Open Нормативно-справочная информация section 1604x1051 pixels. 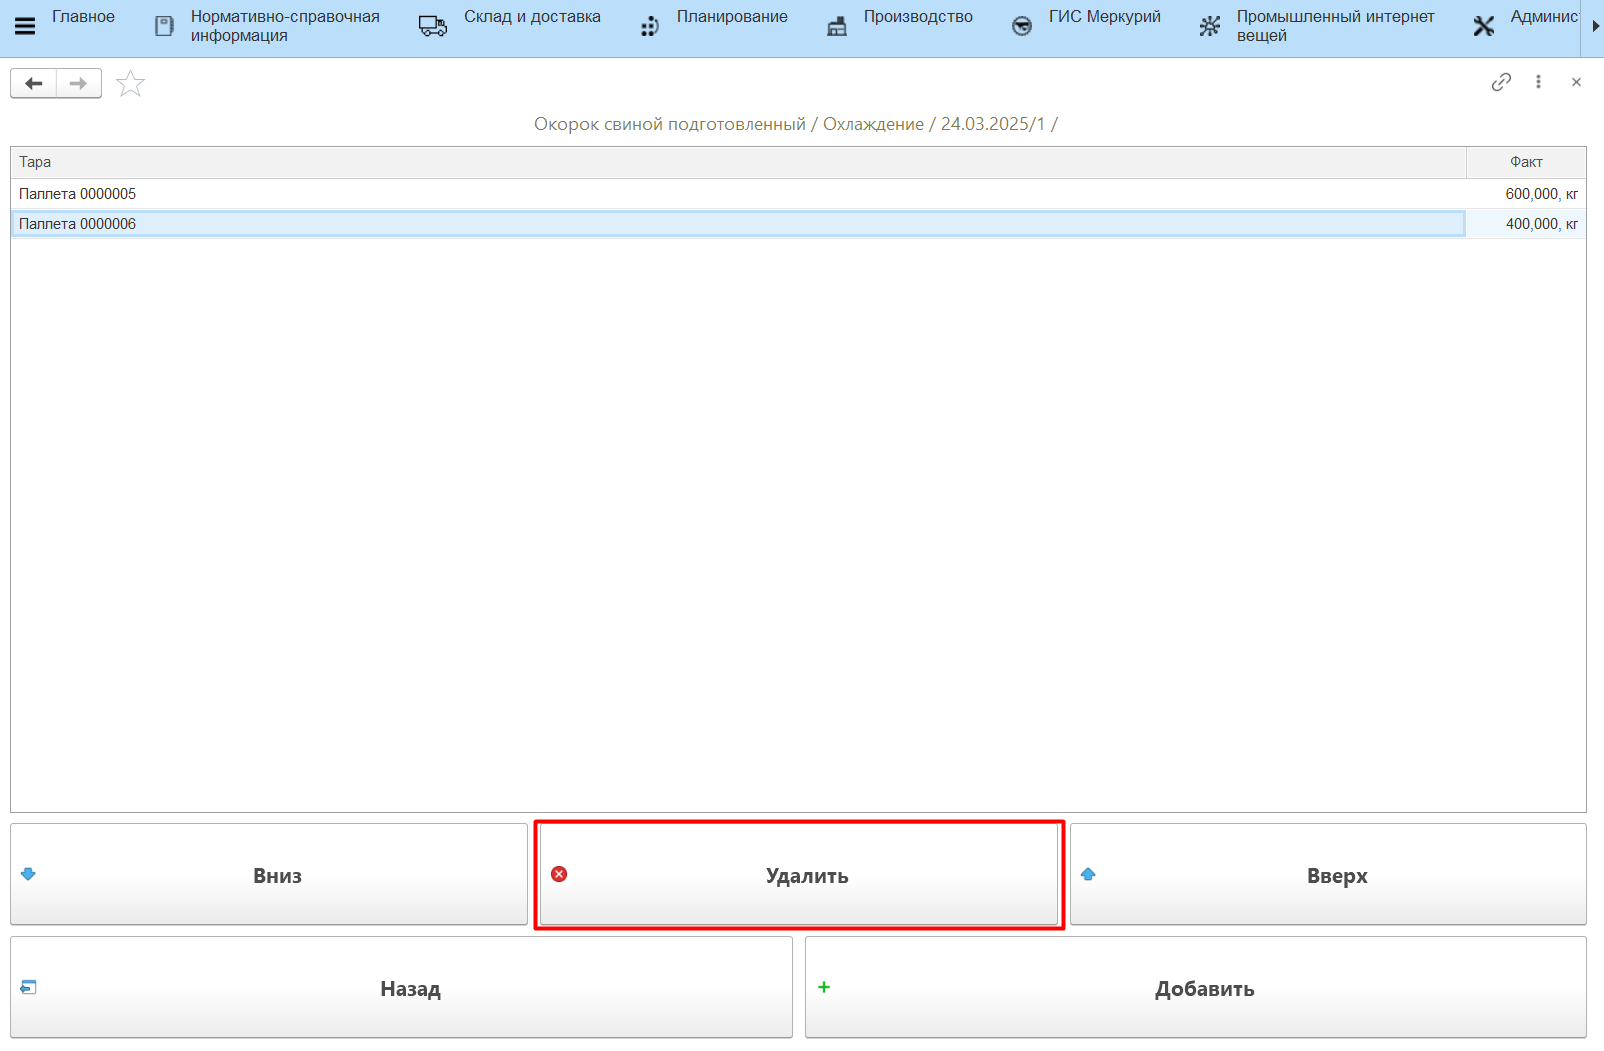coord(285,26)
